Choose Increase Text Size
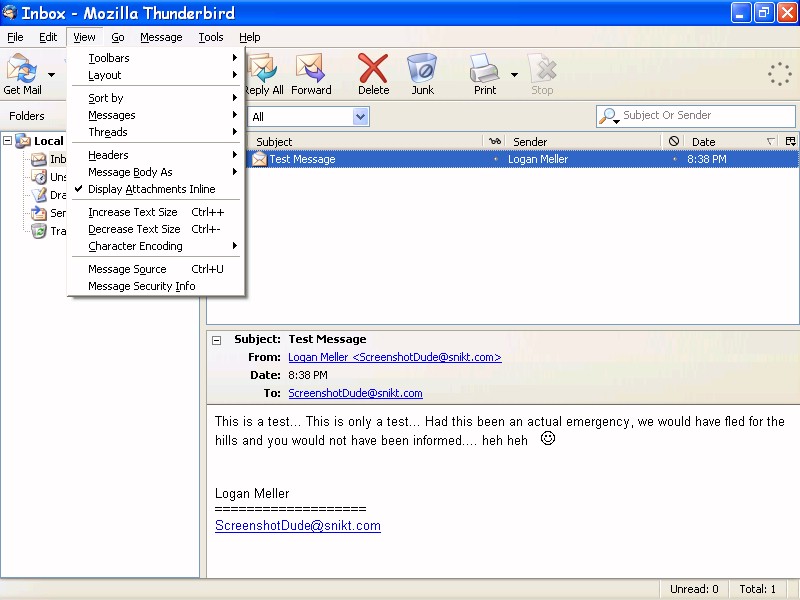 [x=156, y=212]
